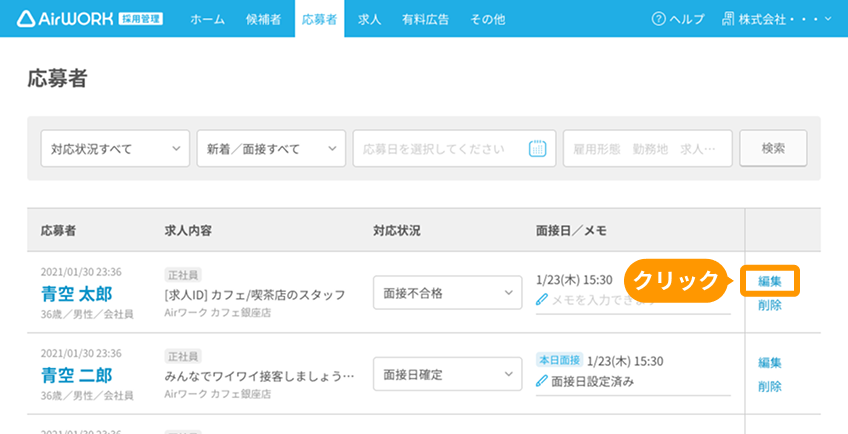This screenshot has width=848, height=434.
Task: Open ヘルプ link
Action: [678, 19]
